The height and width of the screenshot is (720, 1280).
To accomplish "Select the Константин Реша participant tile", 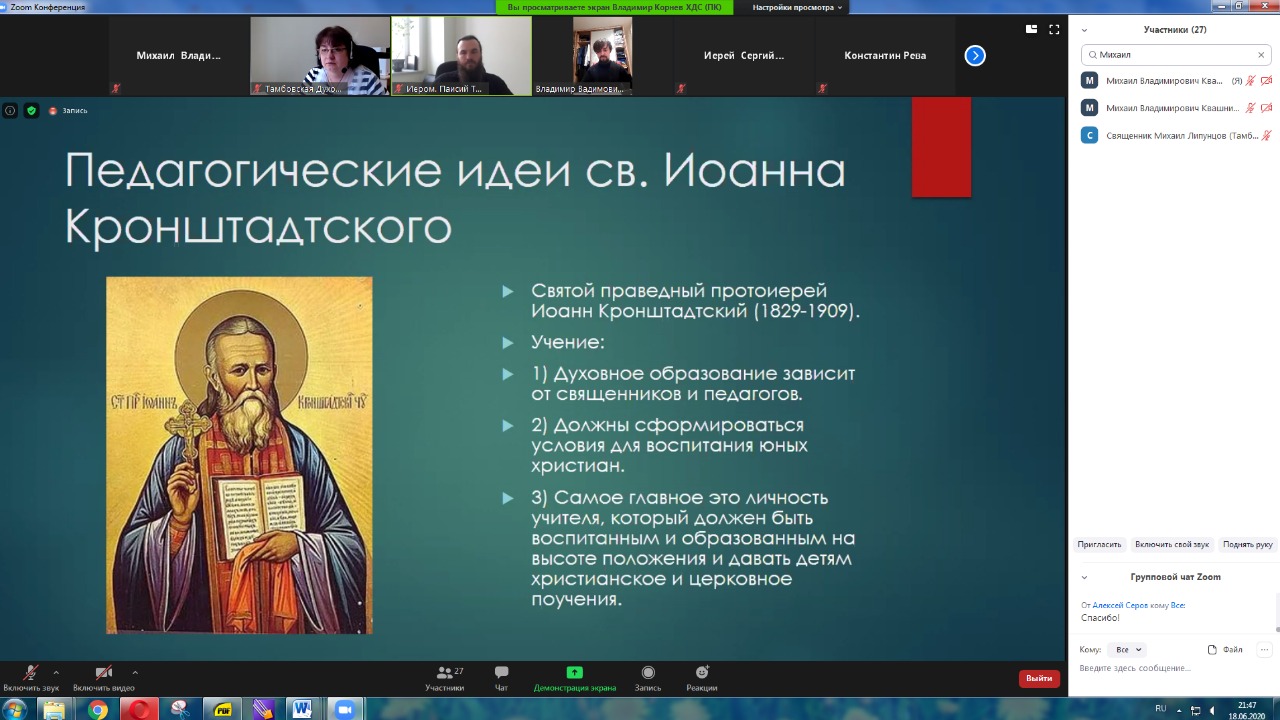I will (885, 56).
